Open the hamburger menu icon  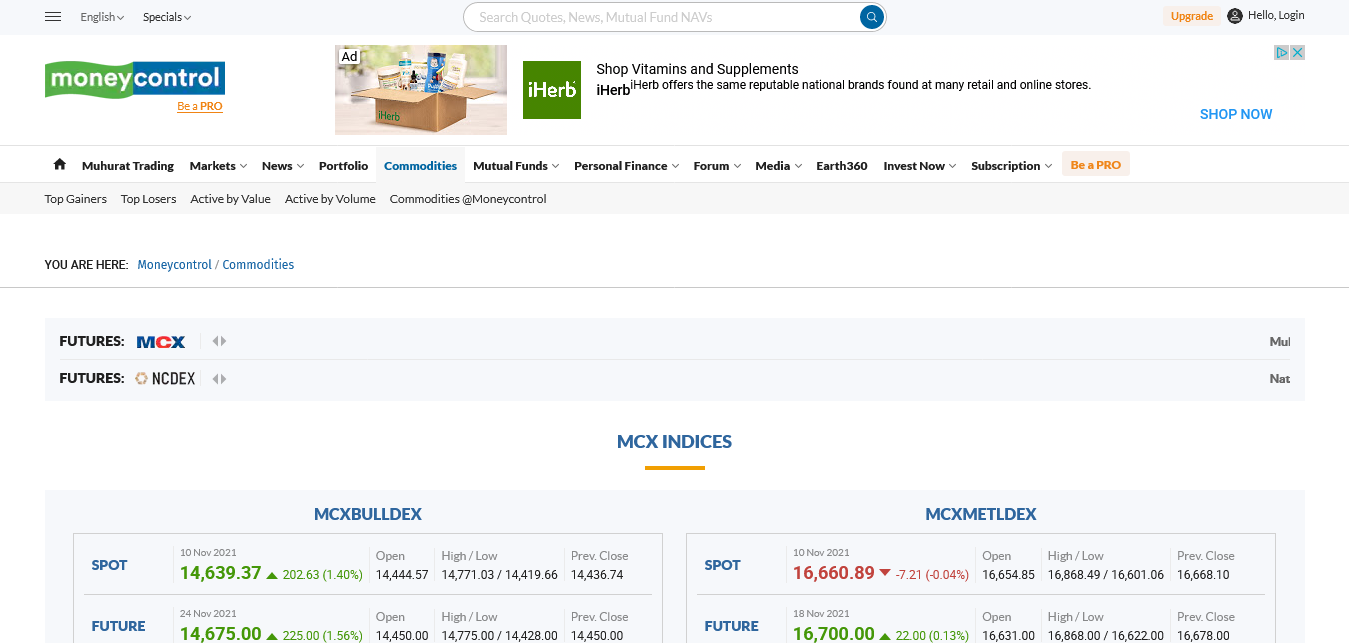pos(54,17)
